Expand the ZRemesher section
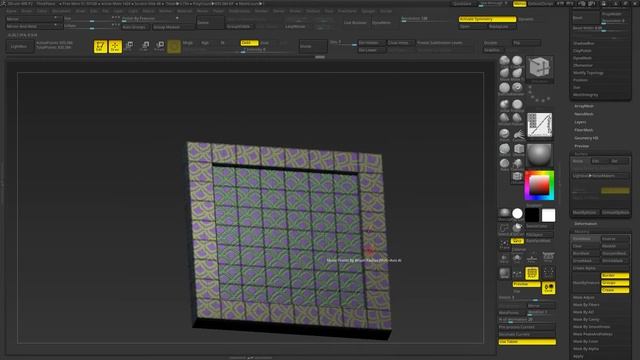Image resolution: width=640 pixels, height=360 pixels. (x=583, y=65)
